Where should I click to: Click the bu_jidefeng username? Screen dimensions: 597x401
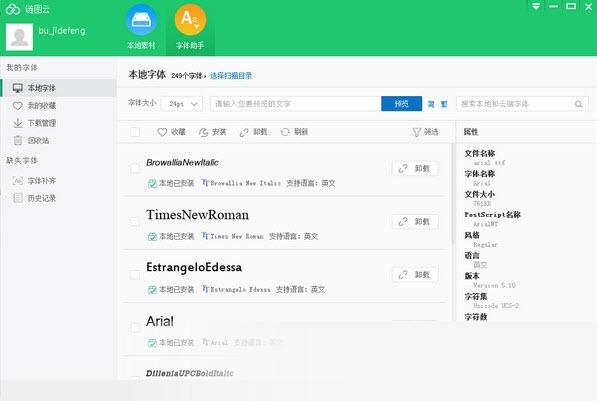click(62, 31)
